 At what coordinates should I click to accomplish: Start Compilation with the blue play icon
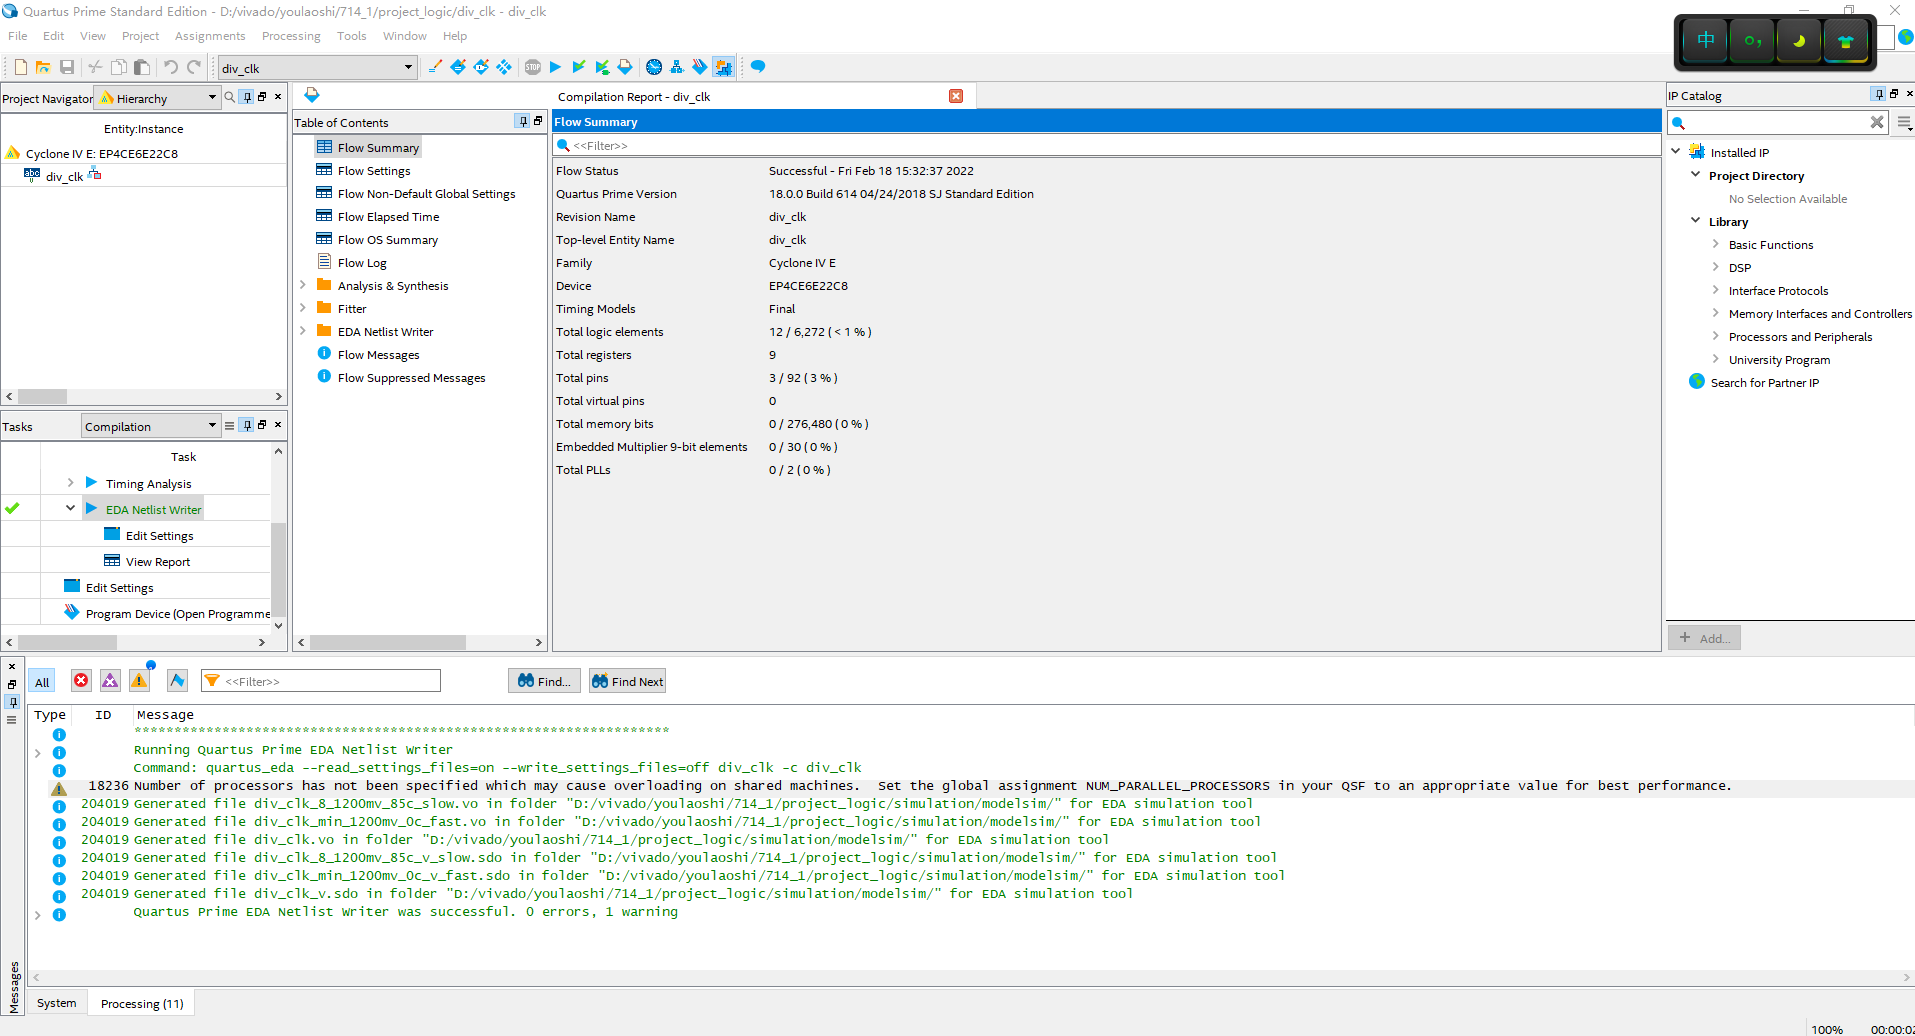tap(555, 67)
